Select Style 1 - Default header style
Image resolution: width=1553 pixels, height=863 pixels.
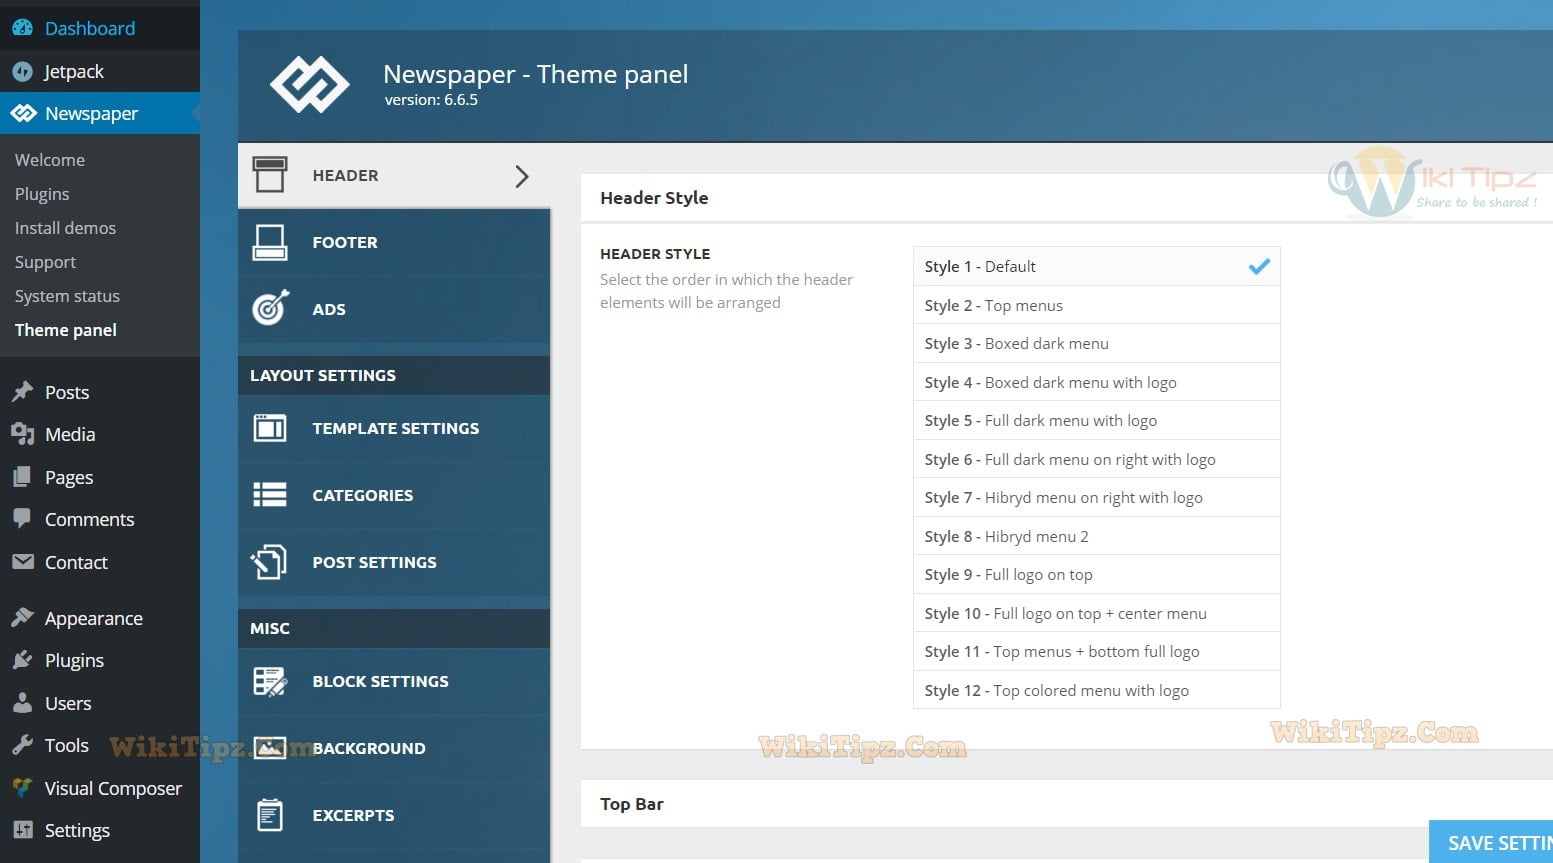(x=1096, y=266)
